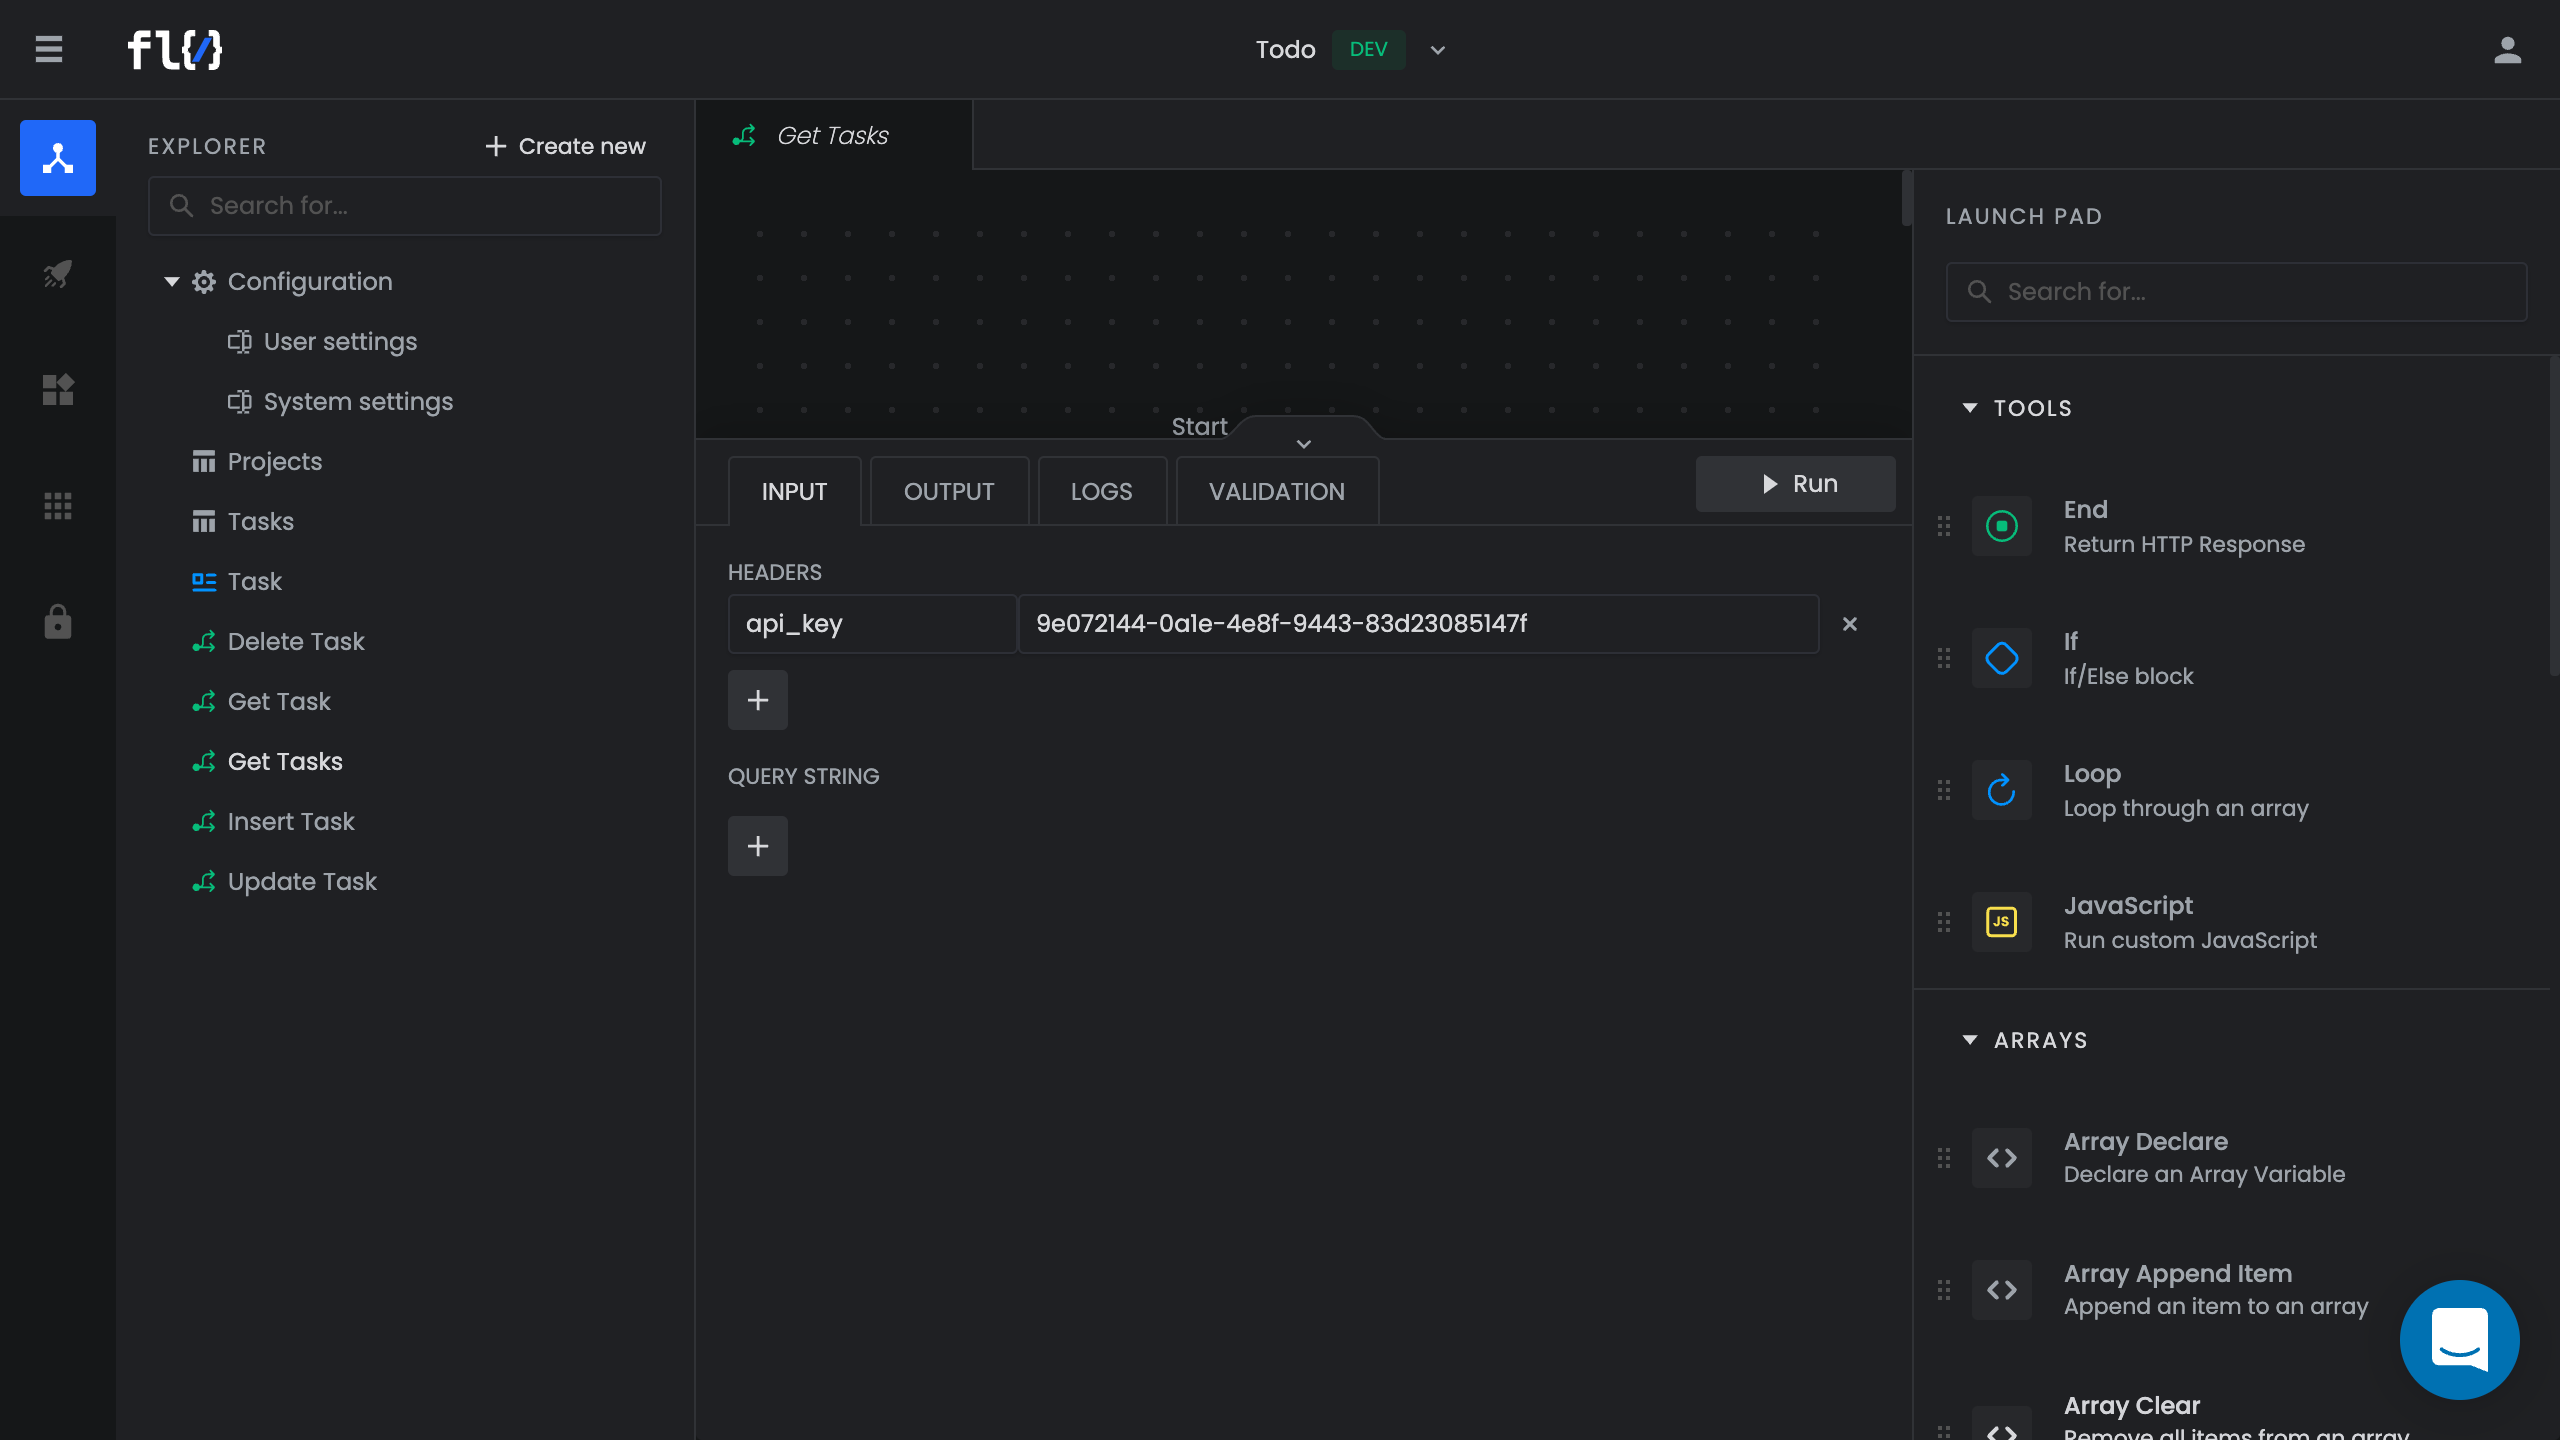Switch to the VALIDATION tab
Viewport: 2560px width, 1440px height.
pyautogui.click(x=1277, y=491)
